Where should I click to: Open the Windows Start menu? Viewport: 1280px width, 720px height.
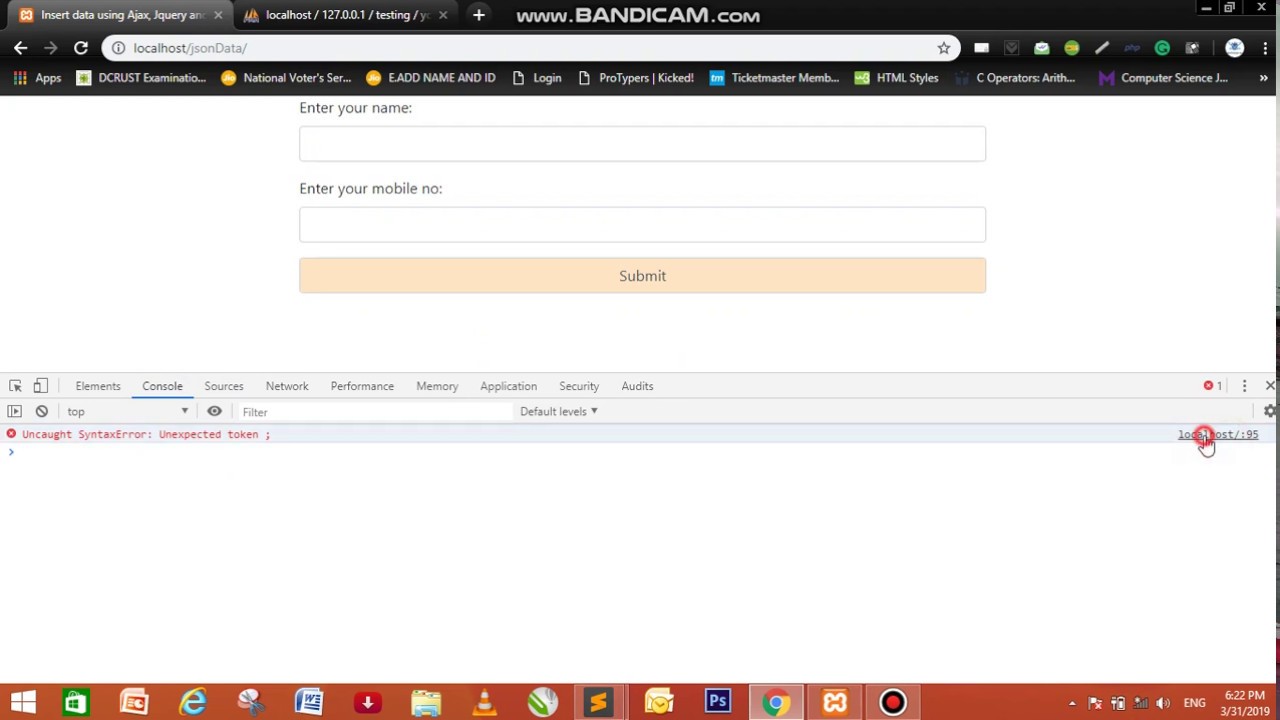pyautogui.click(x=23, y=702)
